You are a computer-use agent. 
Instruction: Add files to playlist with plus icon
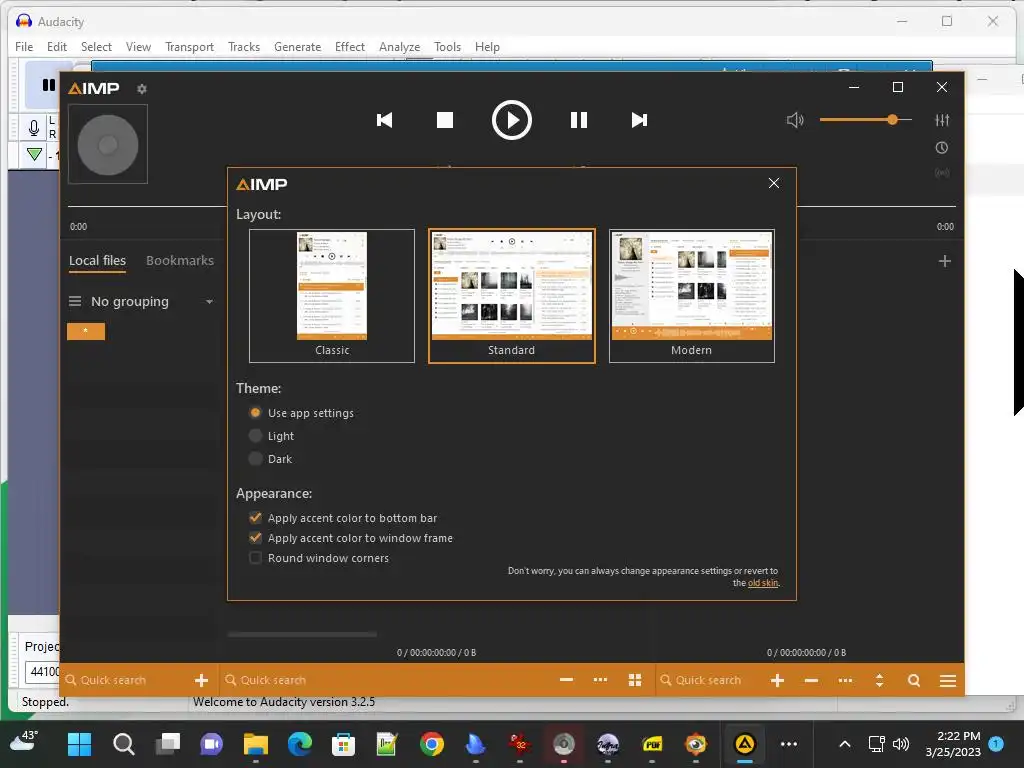coord(777,680)
